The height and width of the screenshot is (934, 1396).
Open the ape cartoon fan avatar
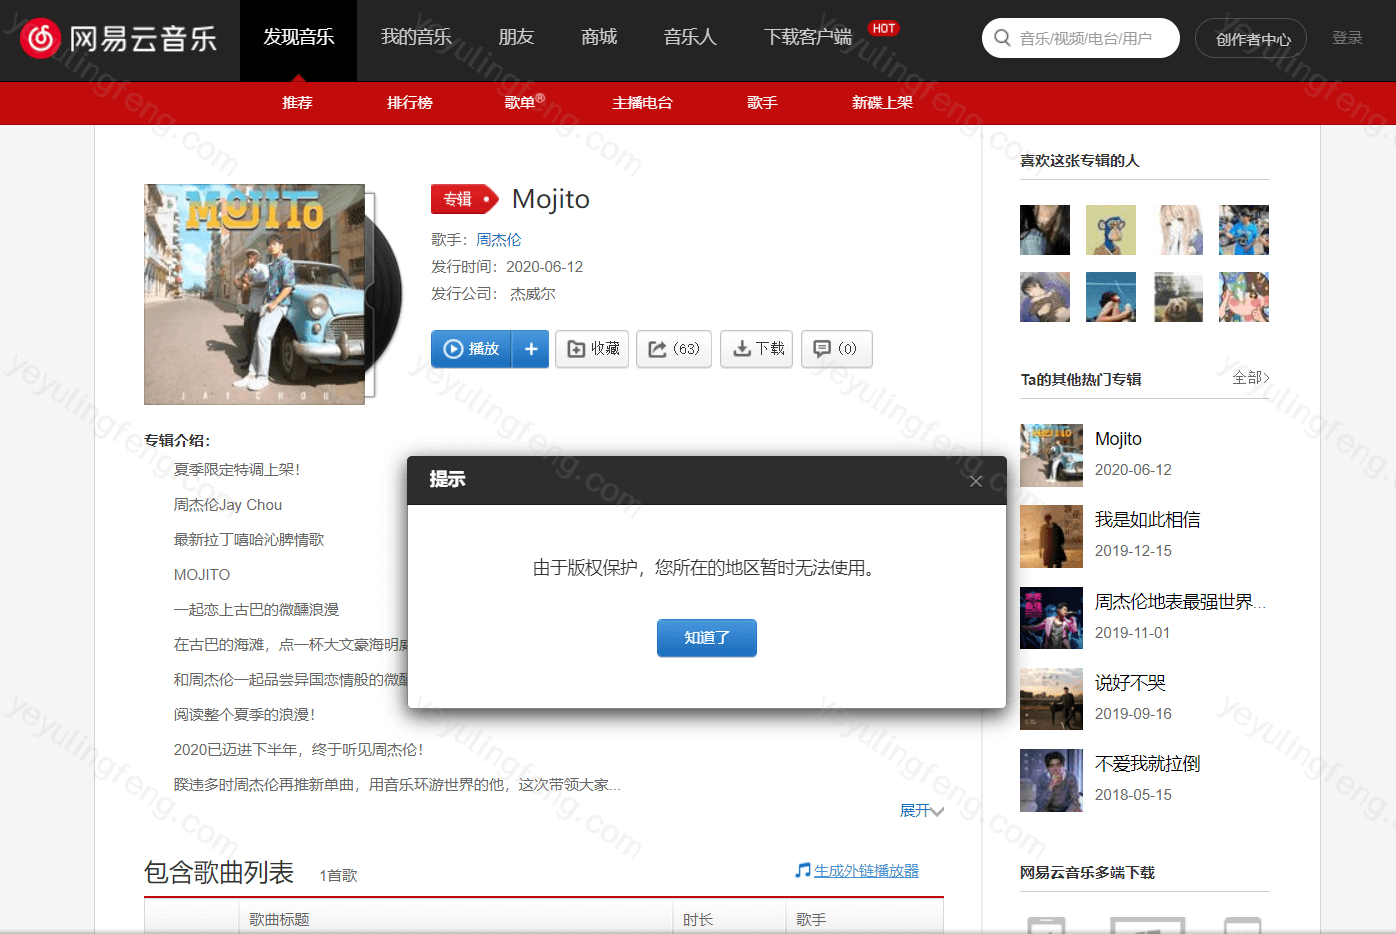click(x=1111, y=230)
